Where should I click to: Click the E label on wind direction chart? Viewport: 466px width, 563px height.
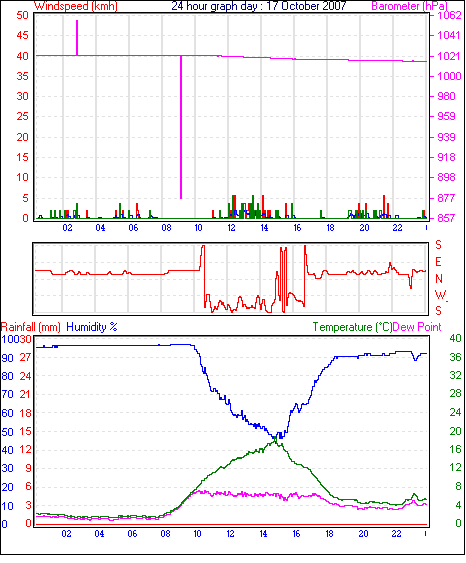point(438,262)
